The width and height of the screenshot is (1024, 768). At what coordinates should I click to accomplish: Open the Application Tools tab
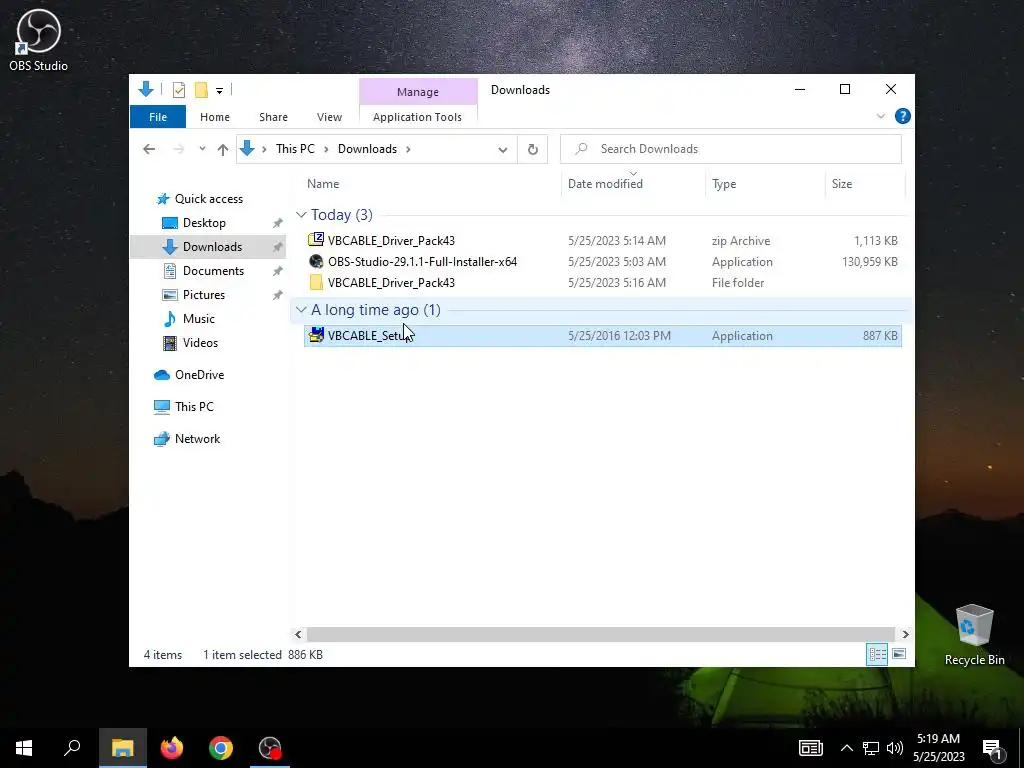417,117
